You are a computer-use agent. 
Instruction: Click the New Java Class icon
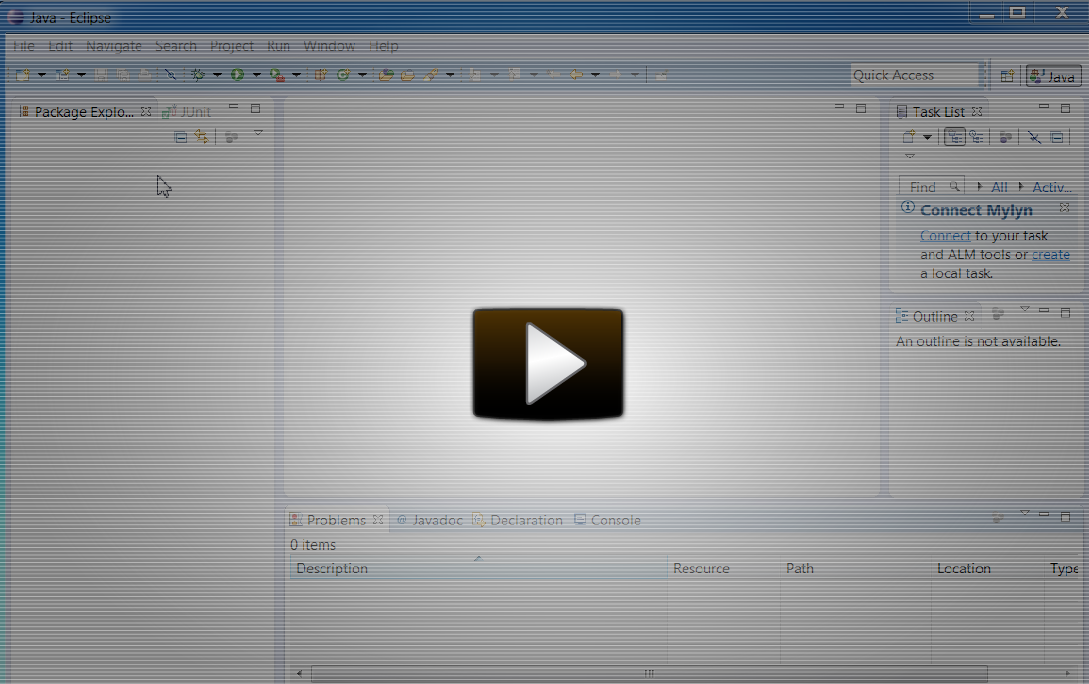coord(343,75)
